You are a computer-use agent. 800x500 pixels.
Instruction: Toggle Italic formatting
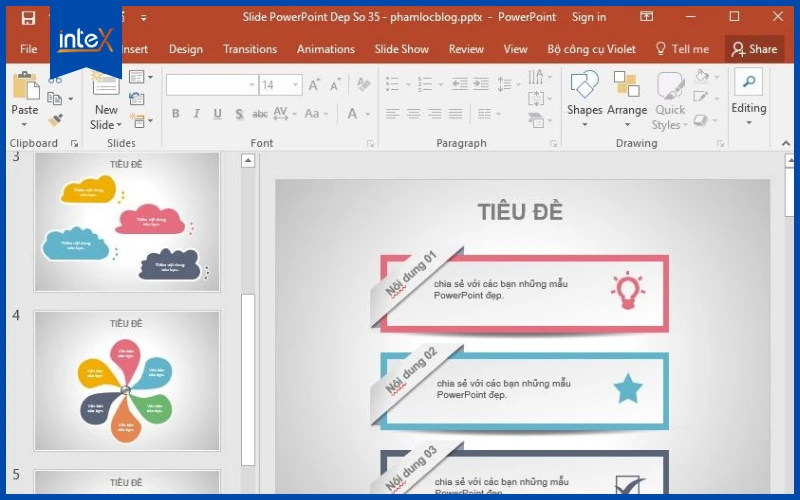pyautogui.click(x=196, y=113)
